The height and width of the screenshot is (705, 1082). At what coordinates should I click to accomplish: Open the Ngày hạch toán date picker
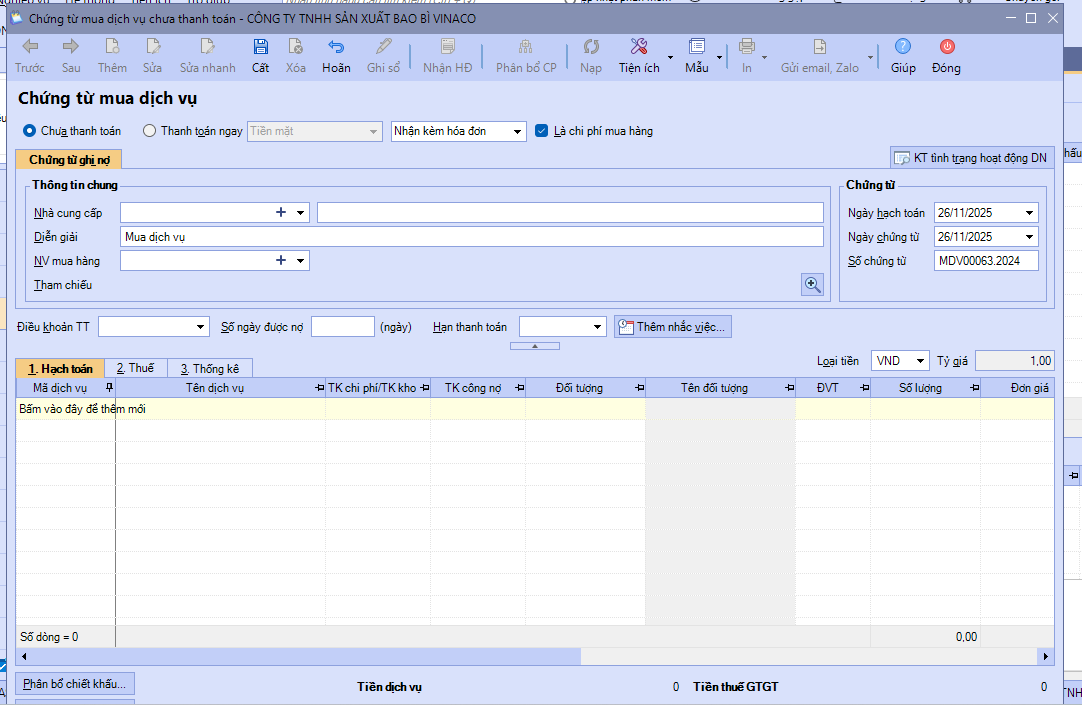[x=1029, y=213]
